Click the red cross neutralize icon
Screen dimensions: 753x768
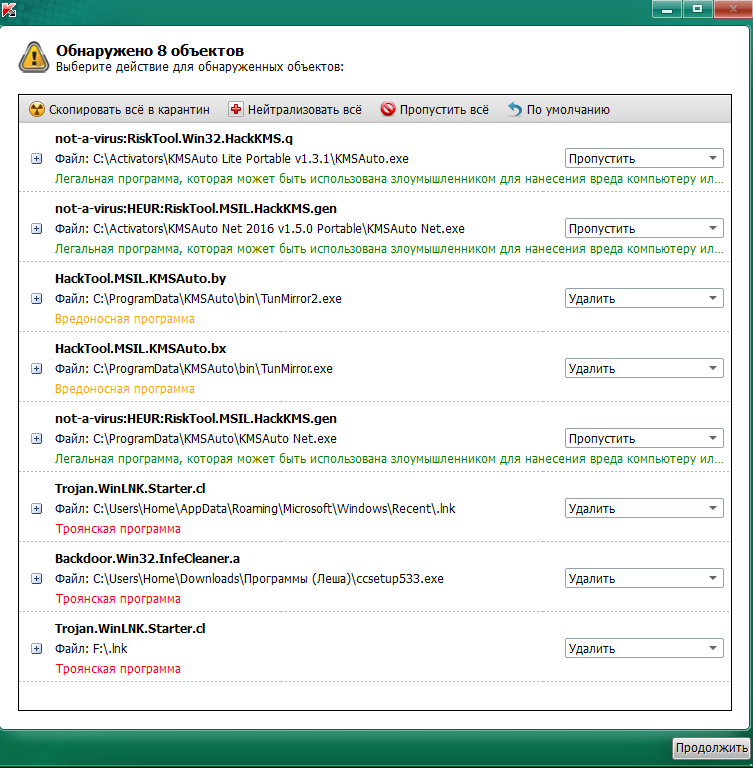coord(236,109)
